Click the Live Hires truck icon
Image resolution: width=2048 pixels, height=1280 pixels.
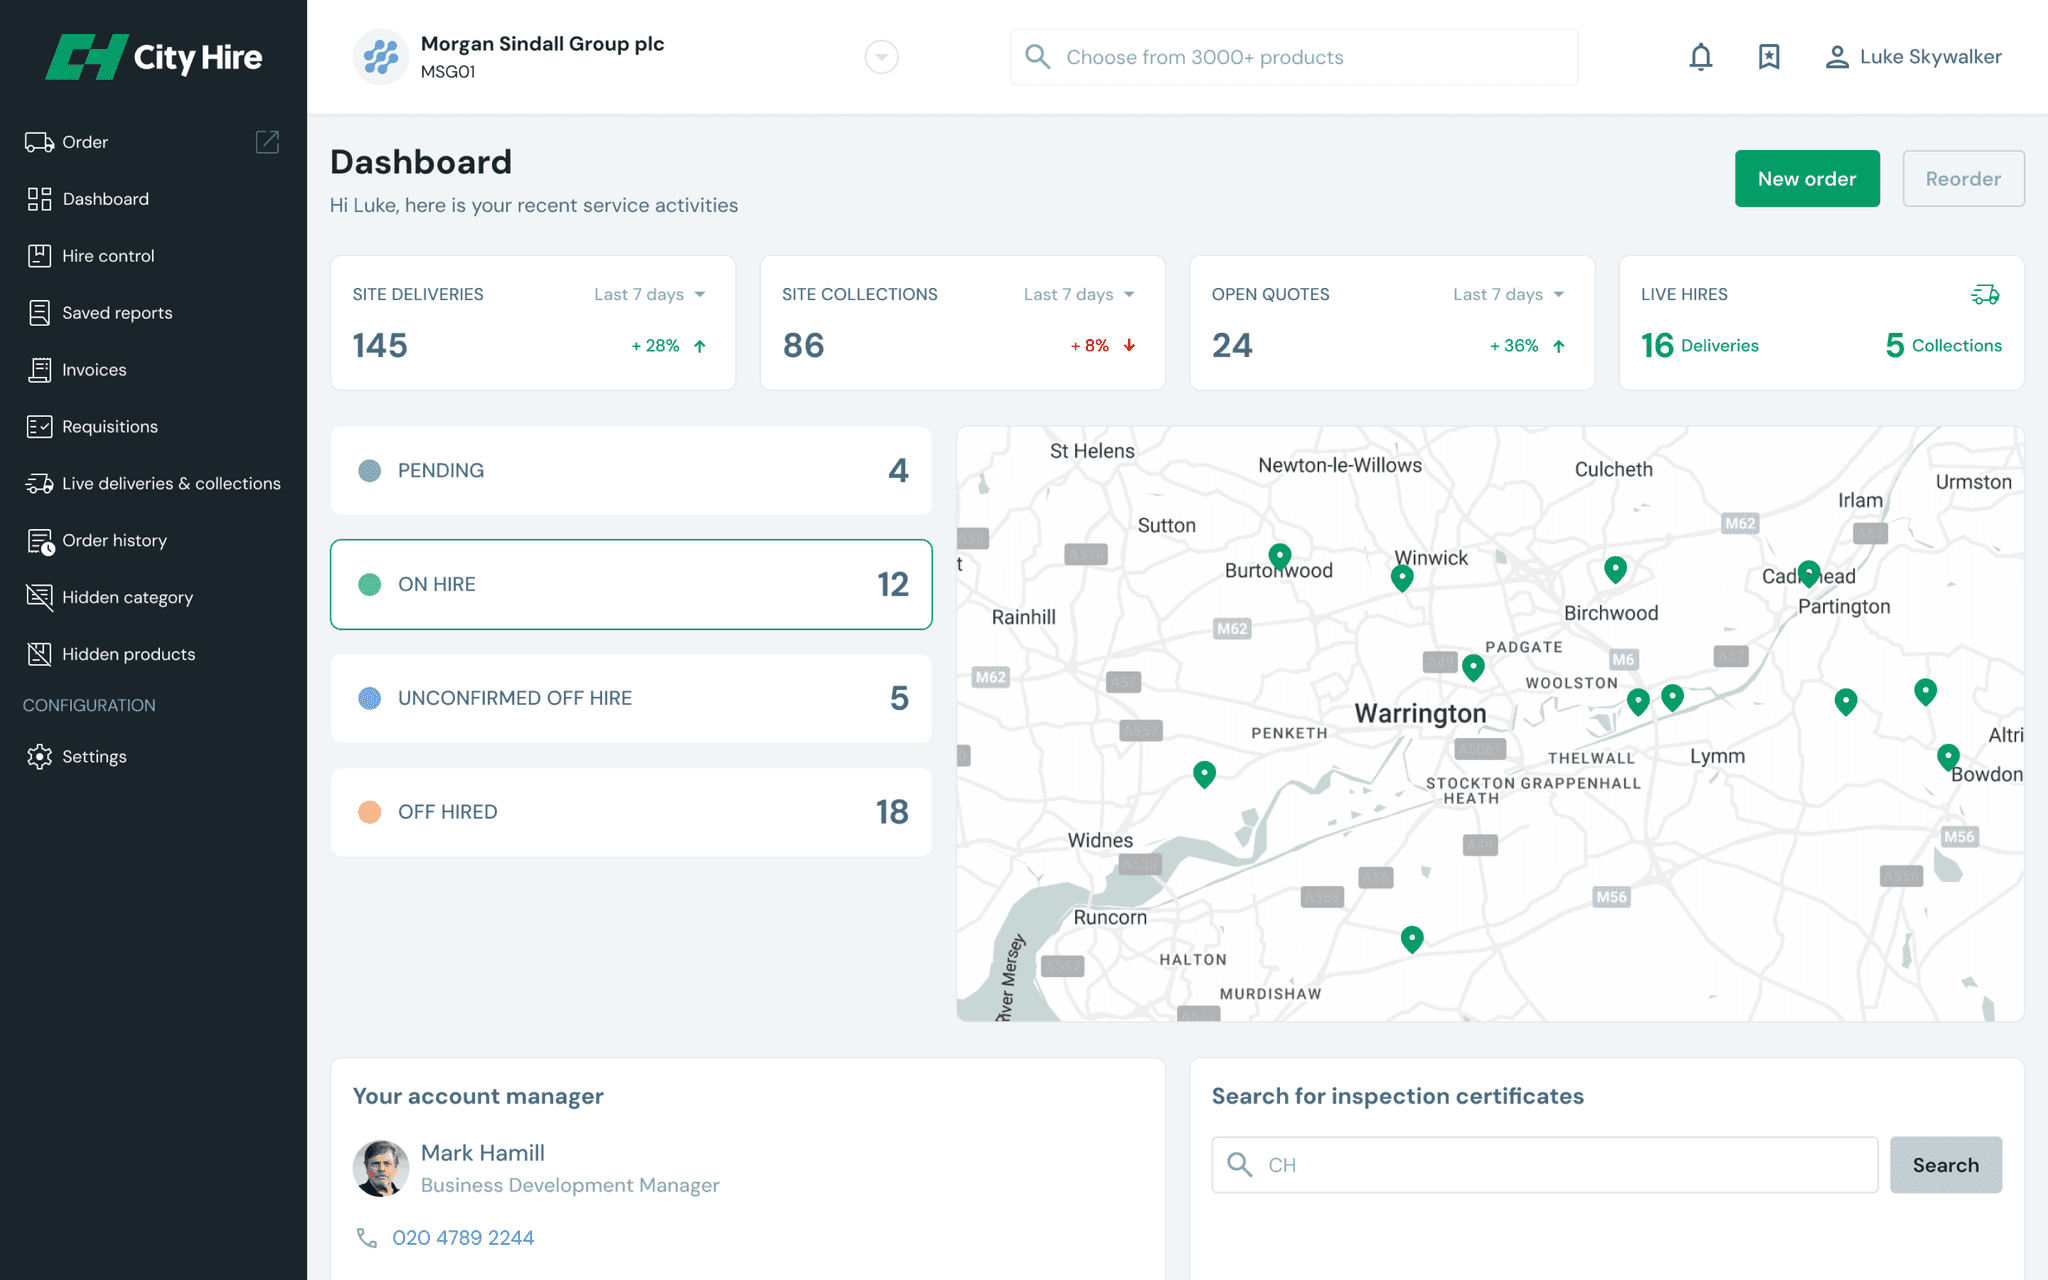coord(1984,294)
